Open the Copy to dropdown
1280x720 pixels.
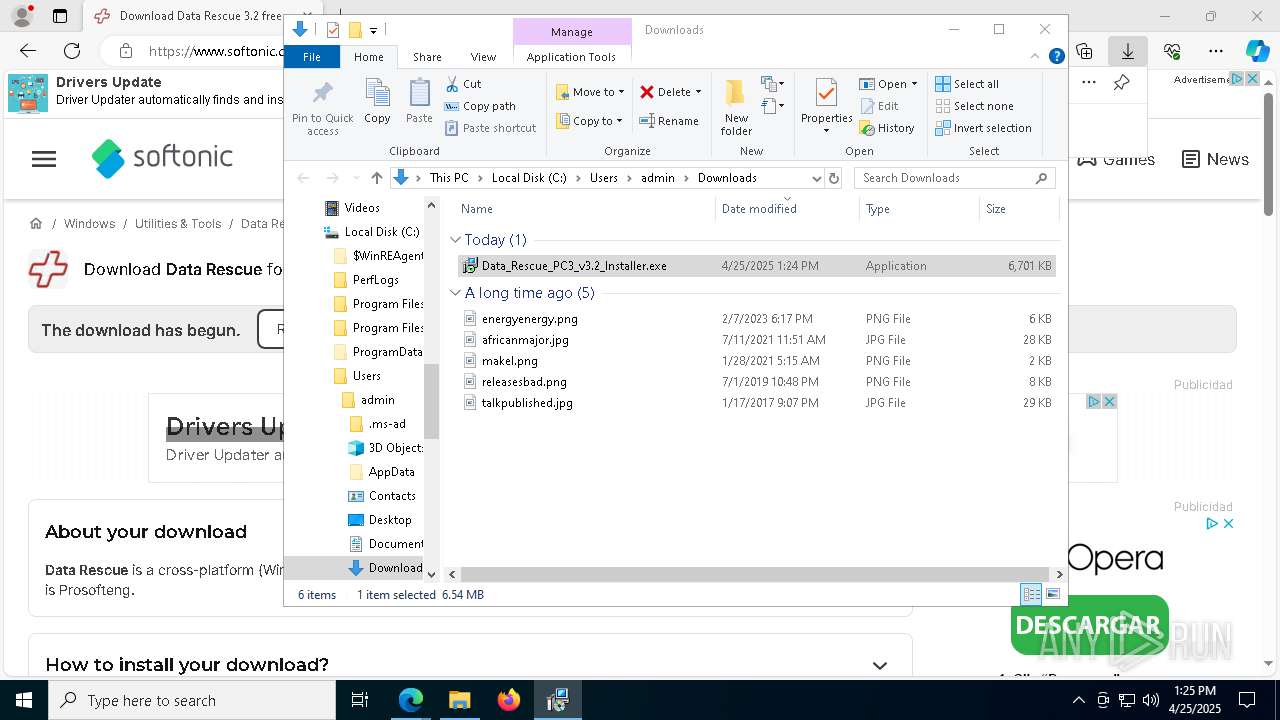tap(590, 121)
